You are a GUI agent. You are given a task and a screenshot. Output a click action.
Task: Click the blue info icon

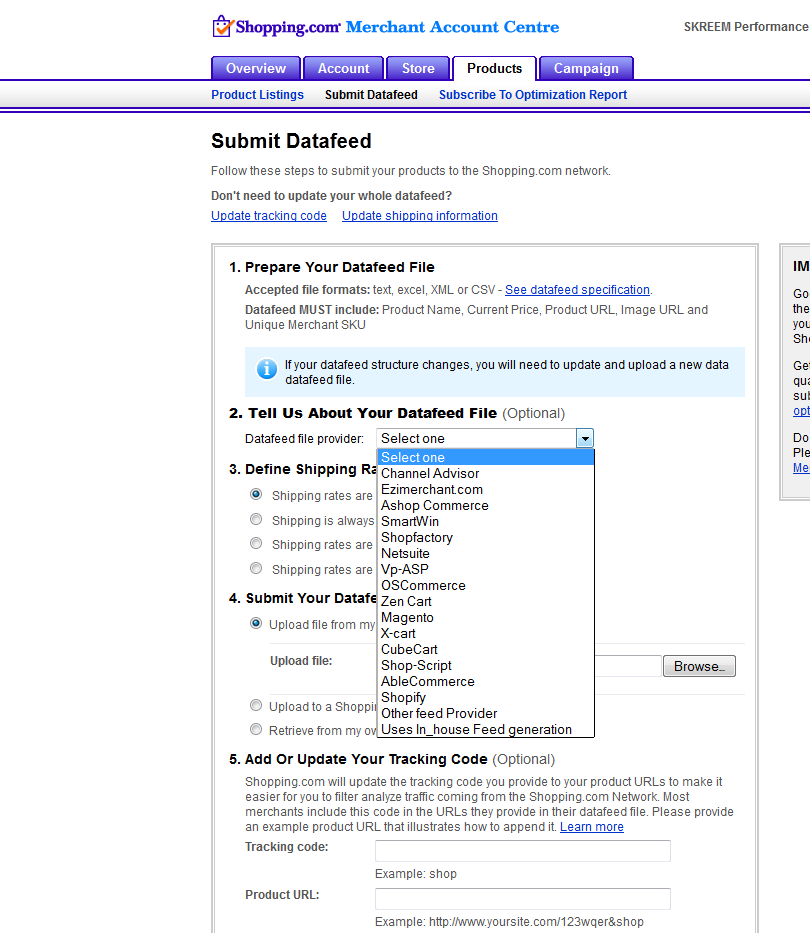coord(267,369)
